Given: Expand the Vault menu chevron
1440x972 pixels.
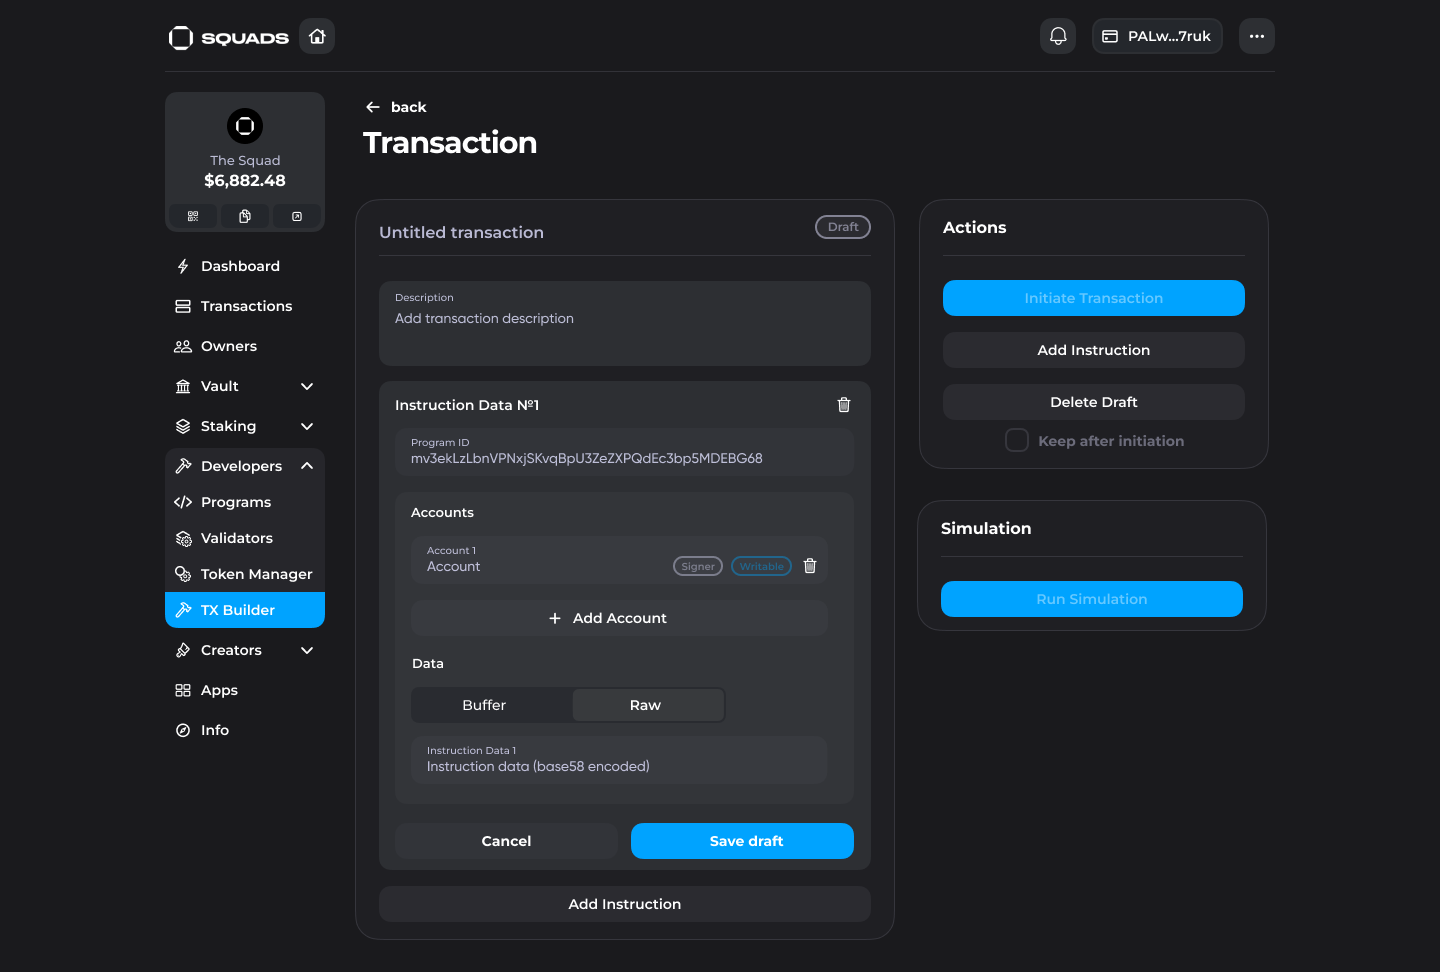Looking at the screenshot, I should pos(307,386).
